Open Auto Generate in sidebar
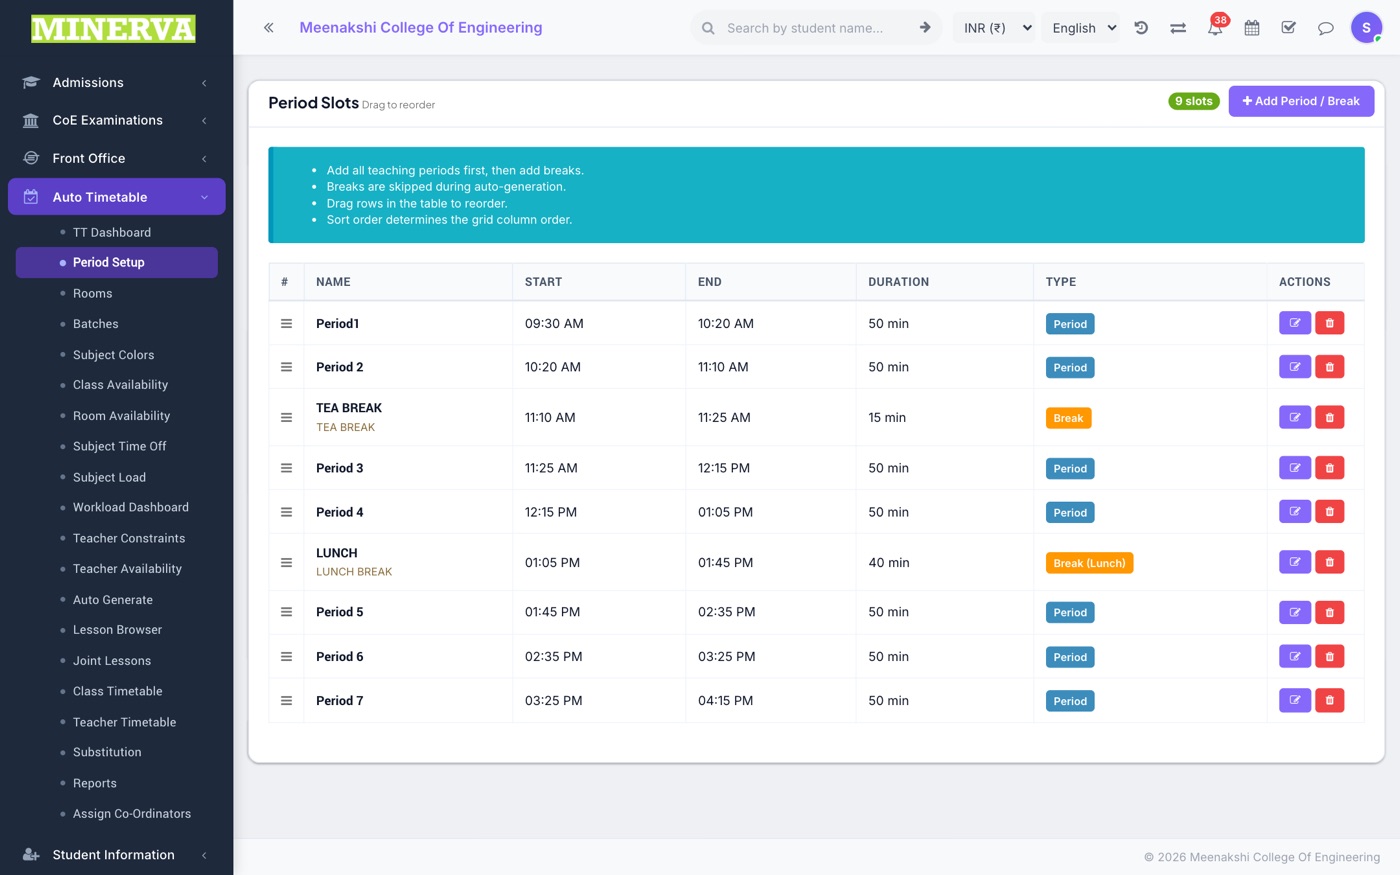This screenshot has width=1400, height=875. (x=113, y=600)
